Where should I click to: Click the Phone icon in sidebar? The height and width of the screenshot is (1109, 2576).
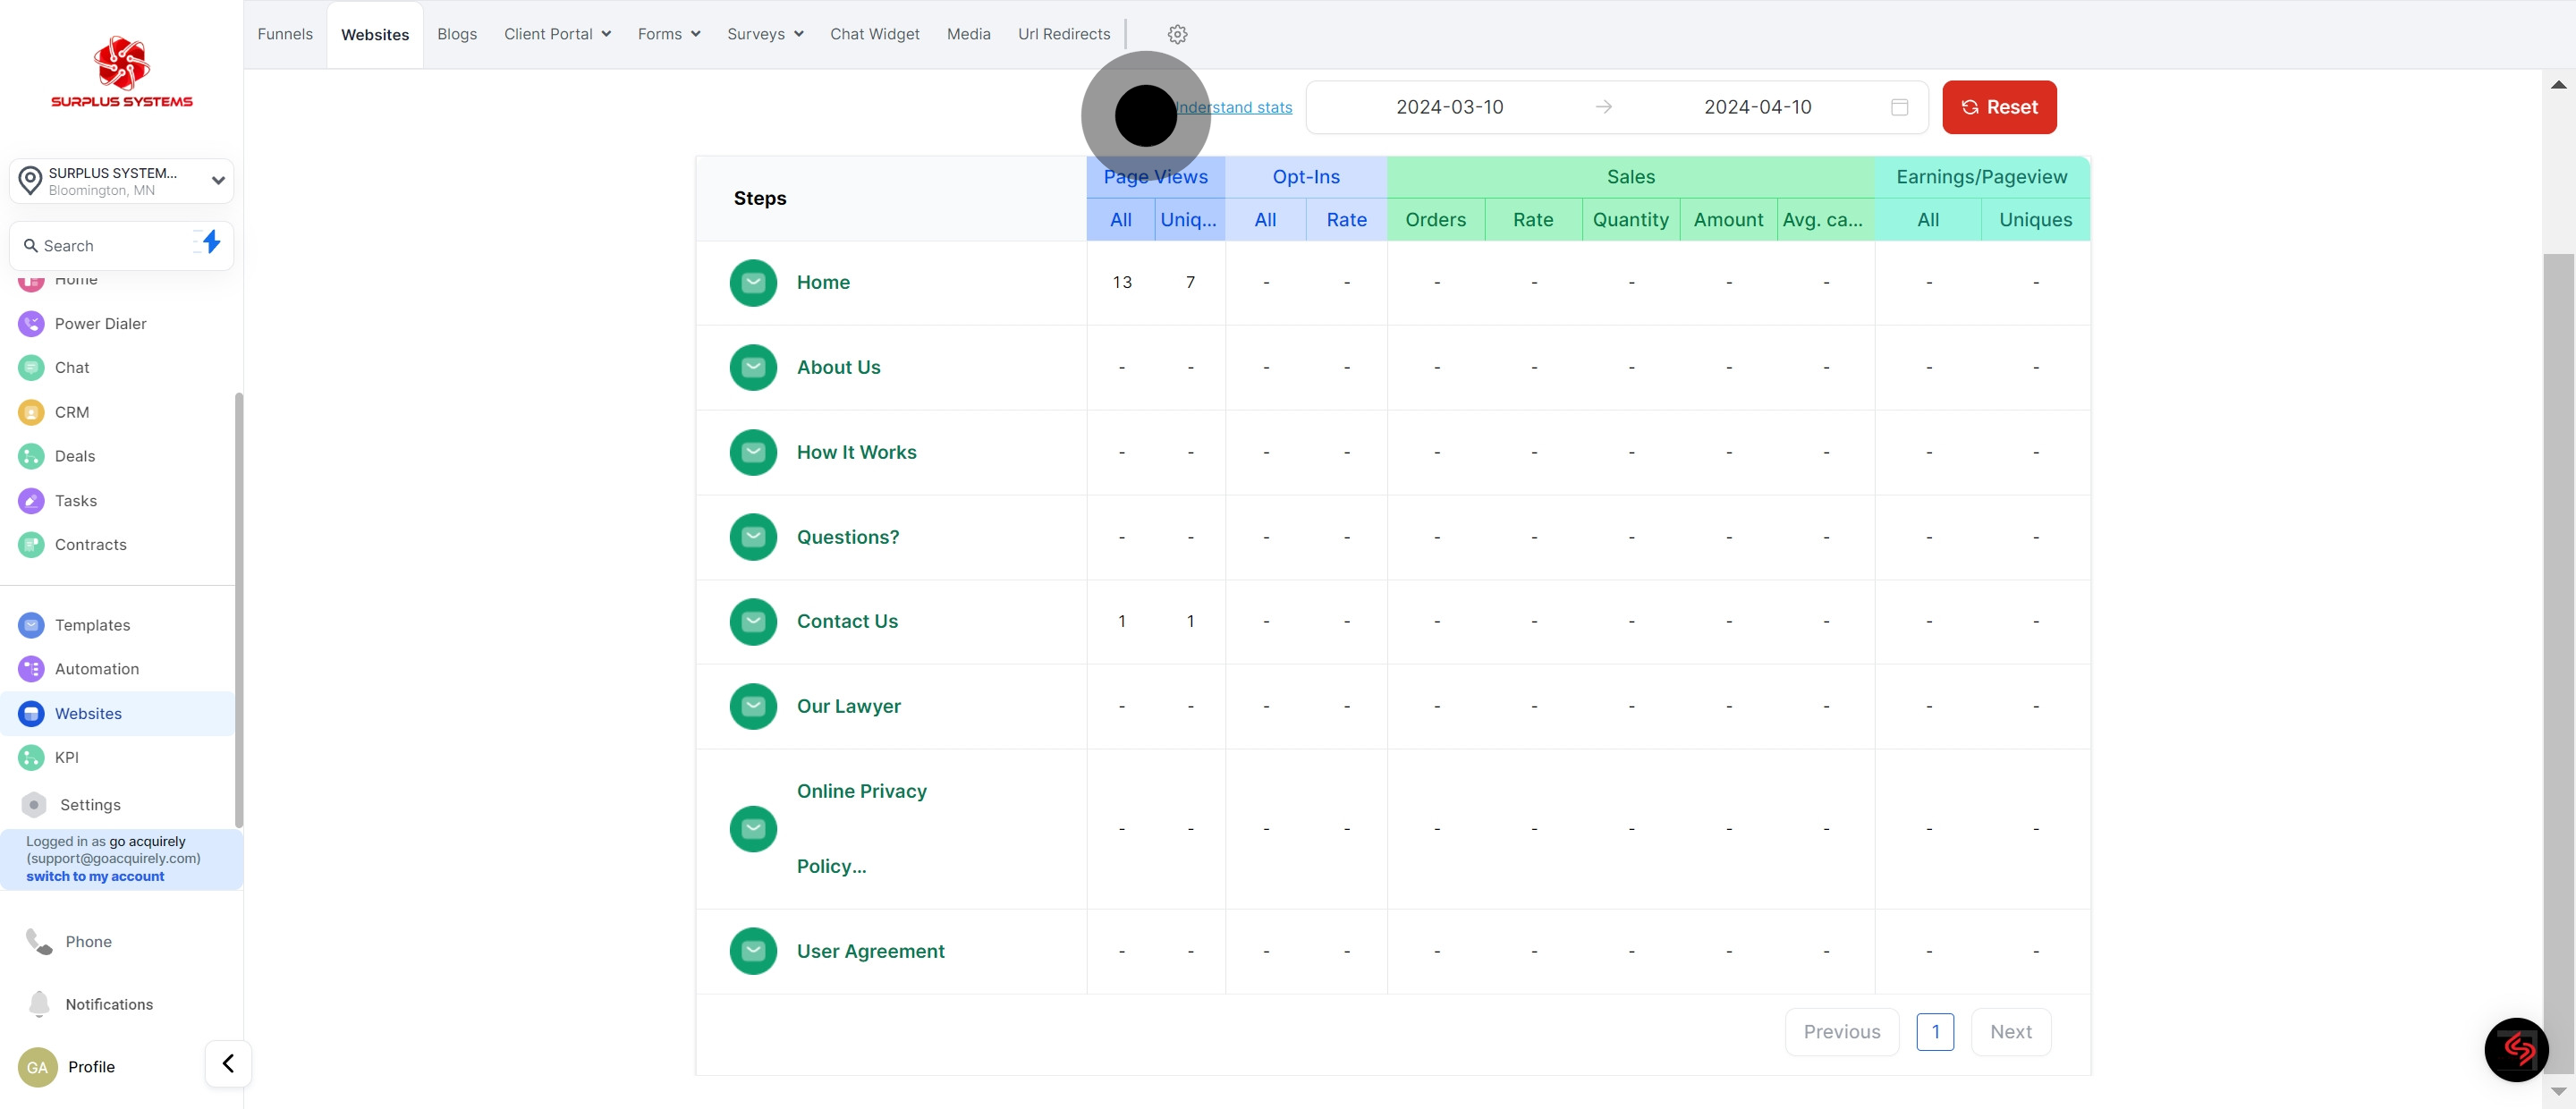(x=39, y=941)
